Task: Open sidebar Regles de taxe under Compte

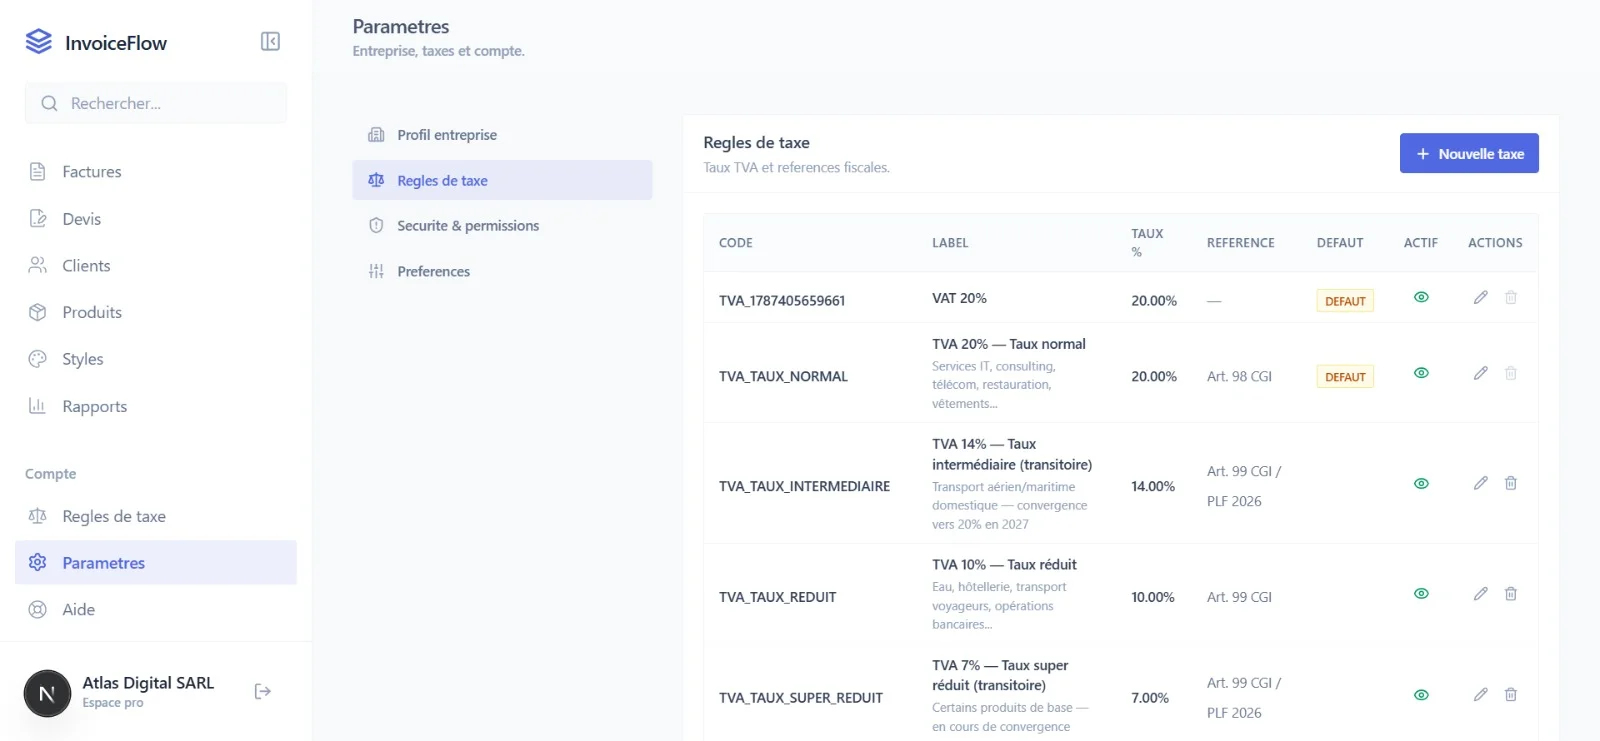Action: tap(156, 516)
